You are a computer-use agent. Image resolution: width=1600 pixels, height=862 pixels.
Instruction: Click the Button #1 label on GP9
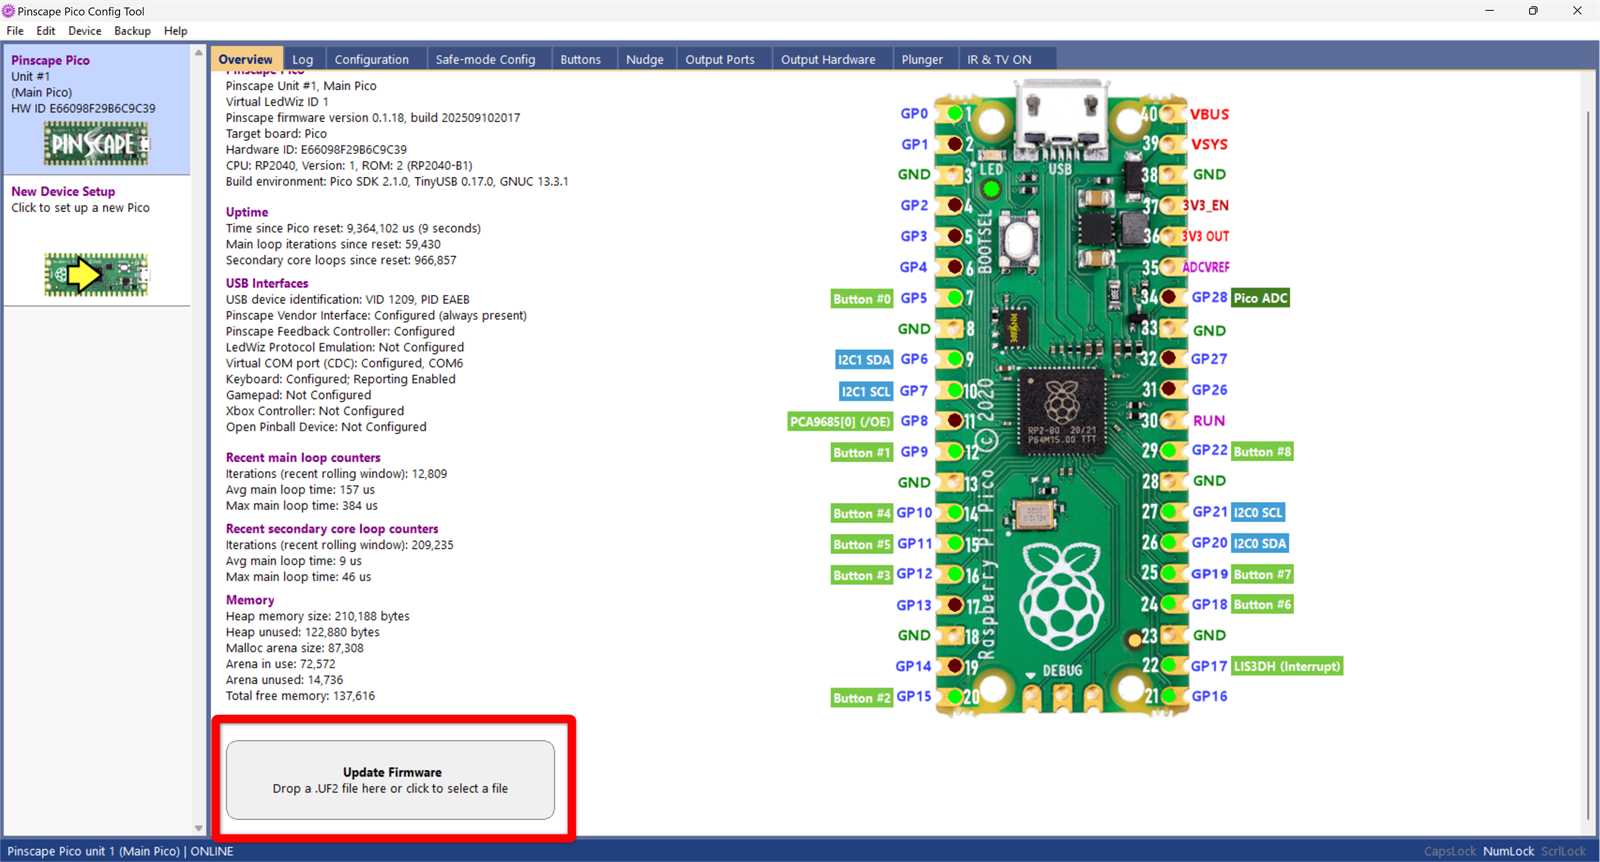(x=861, y=453)
